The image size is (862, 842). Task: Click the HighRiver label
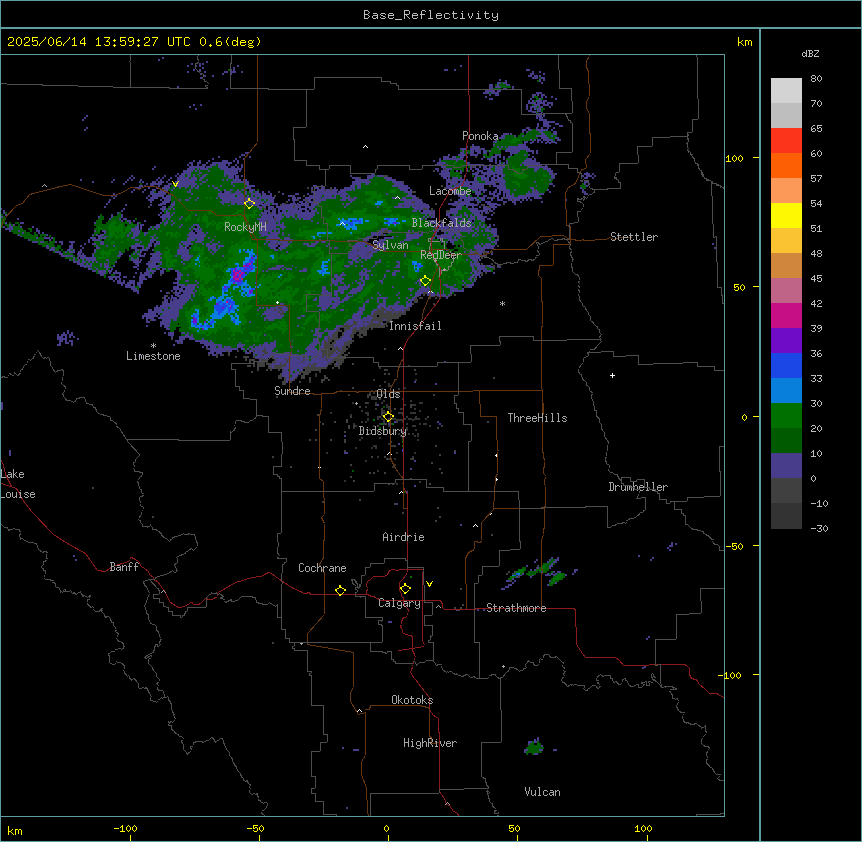[430, 743]
